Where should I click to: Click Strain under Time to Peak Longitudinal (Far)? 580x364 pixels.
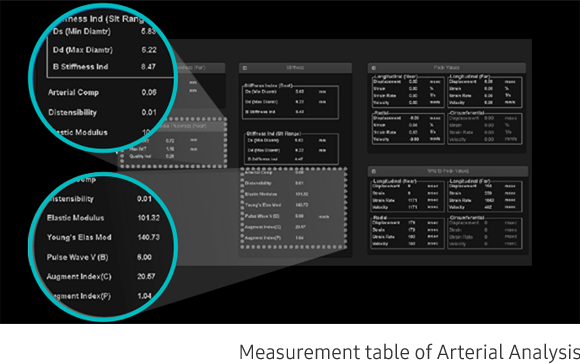tap(454, 193)
